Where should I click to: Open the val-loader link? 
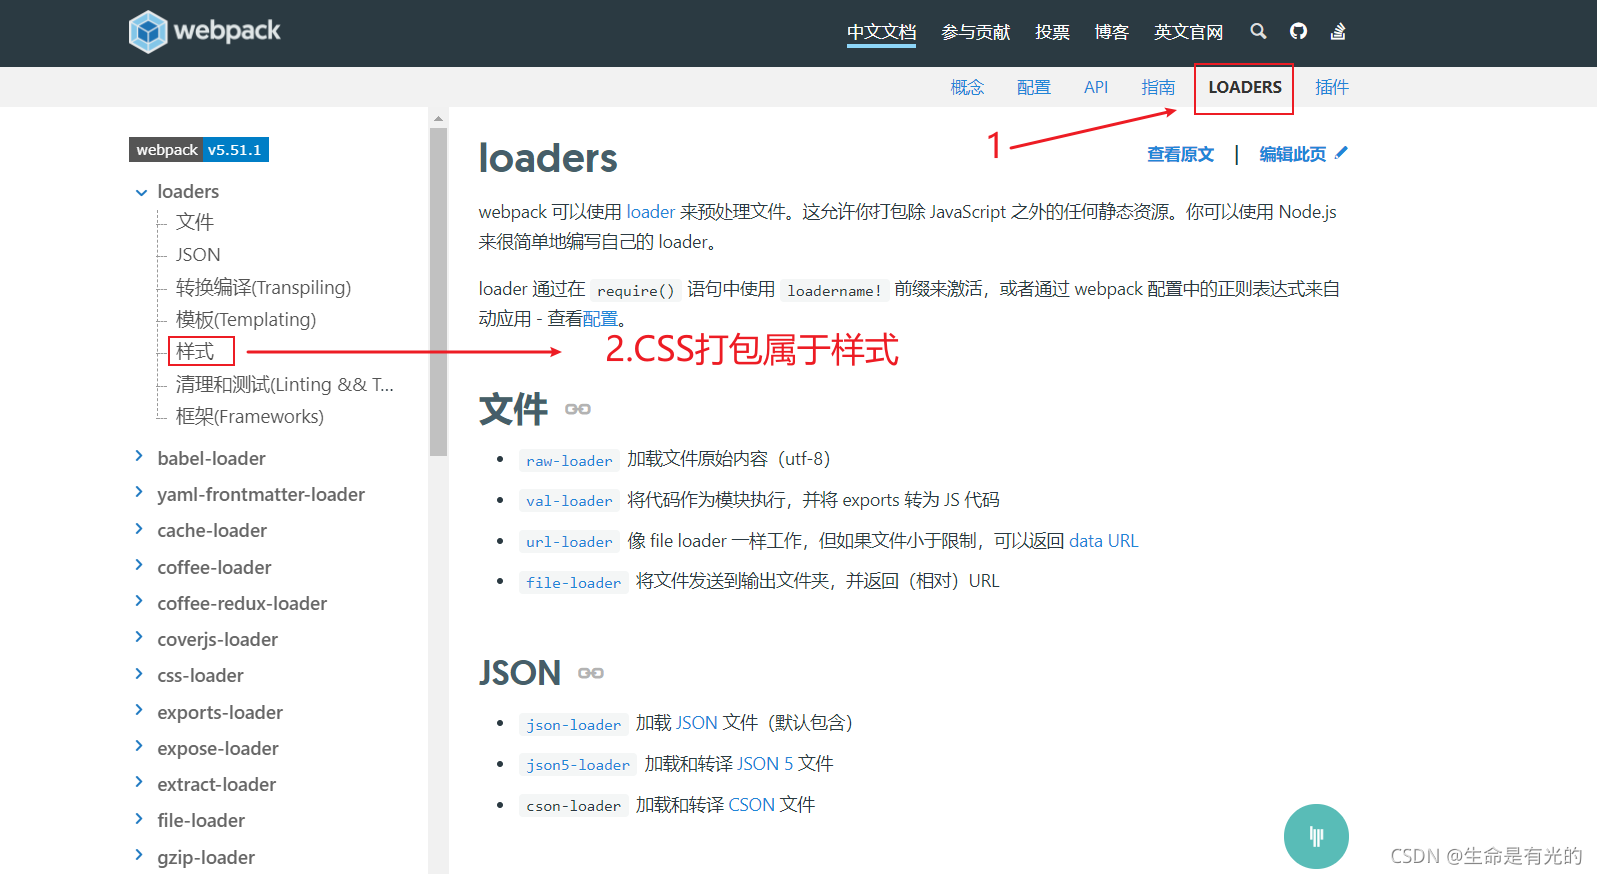pyautogui.click(x=569, y=501)
